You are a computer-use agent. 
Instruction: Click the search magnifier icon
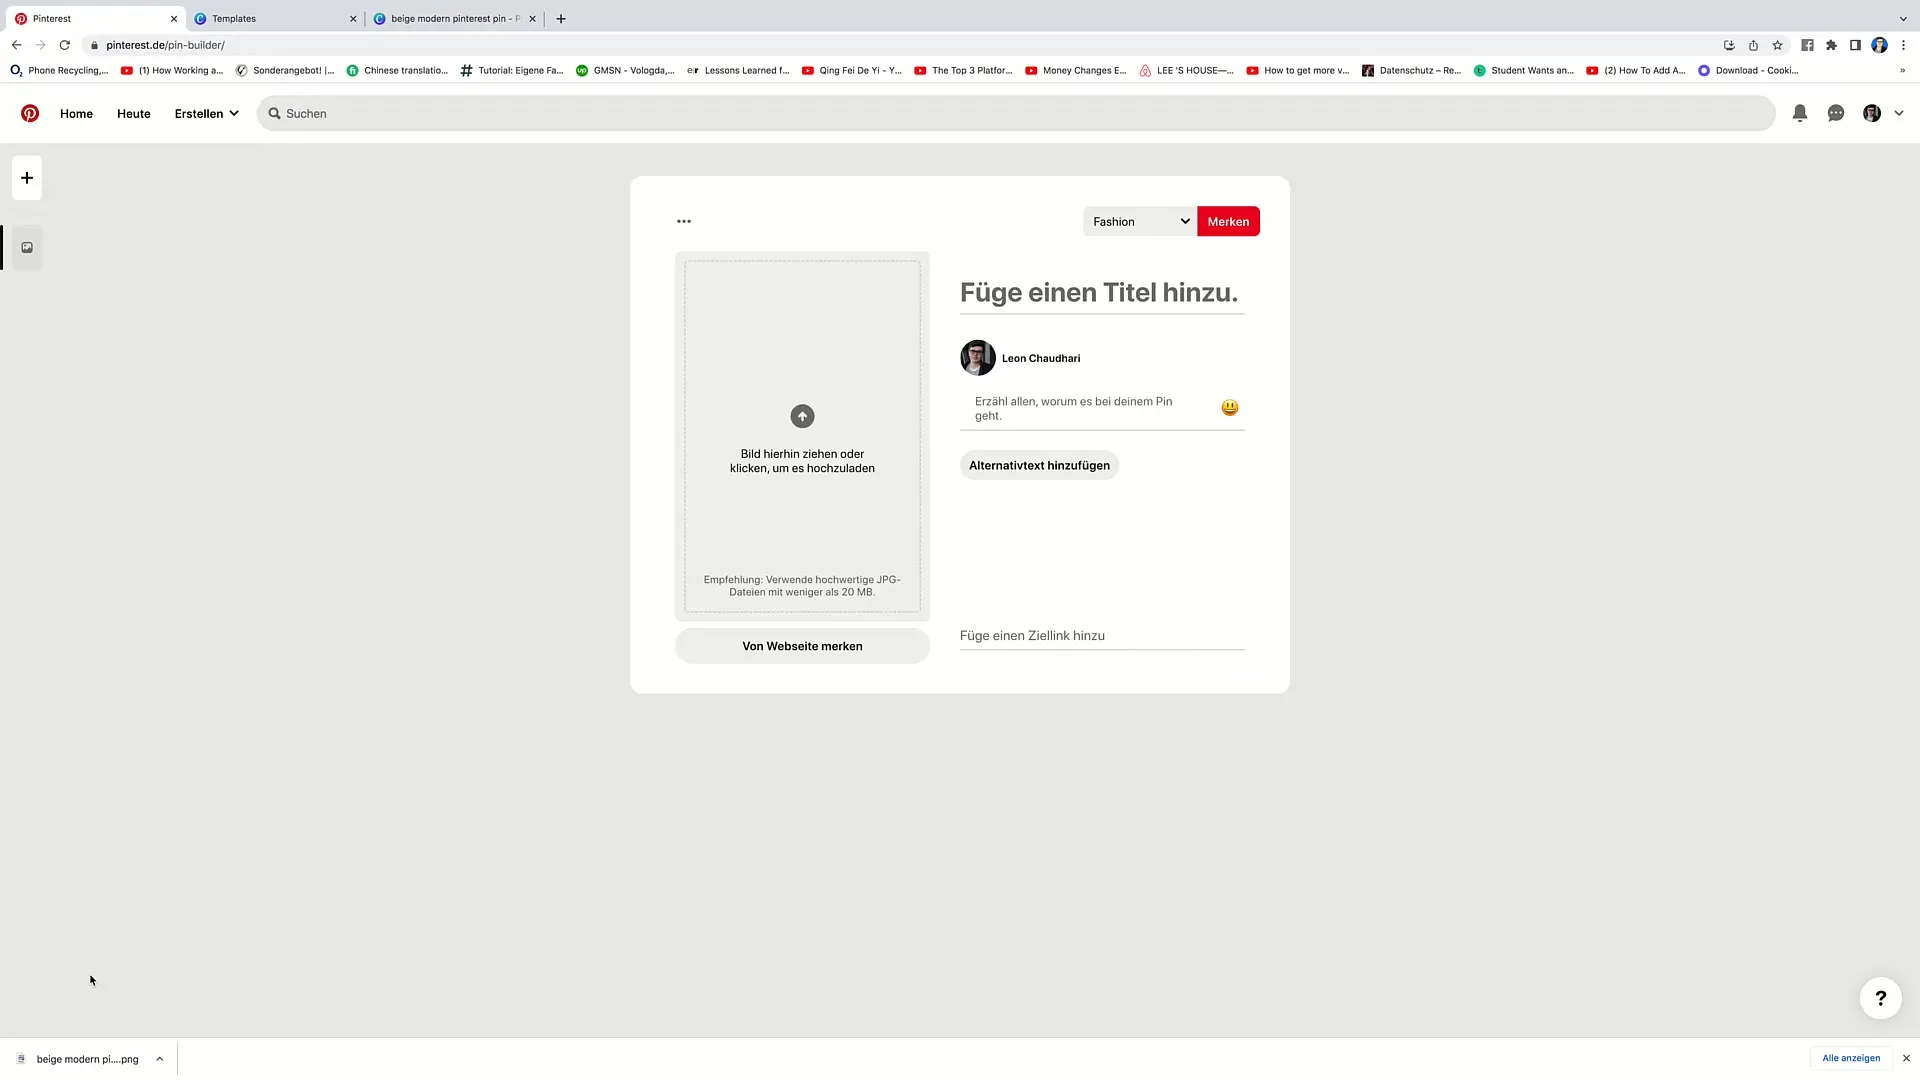click(273, 113)
